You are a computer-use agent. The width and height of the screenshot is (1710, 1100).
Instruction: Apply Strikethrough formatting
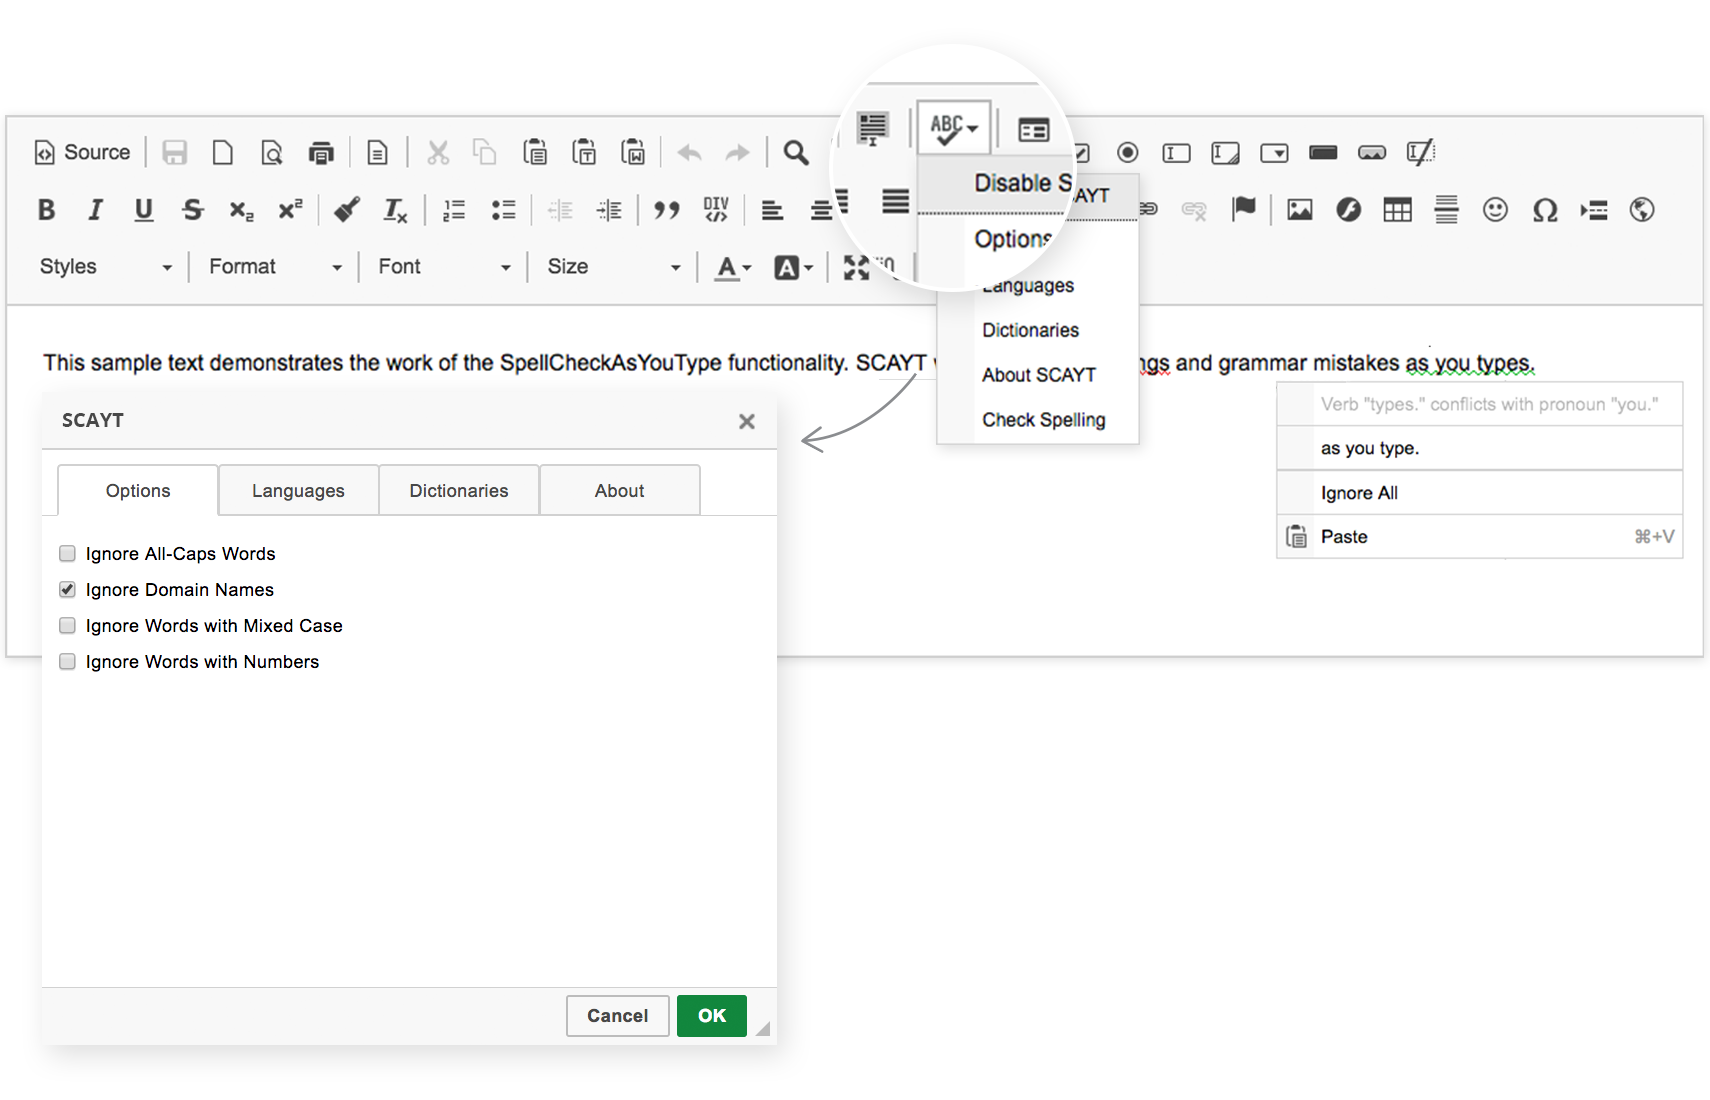tap(193, 210)
